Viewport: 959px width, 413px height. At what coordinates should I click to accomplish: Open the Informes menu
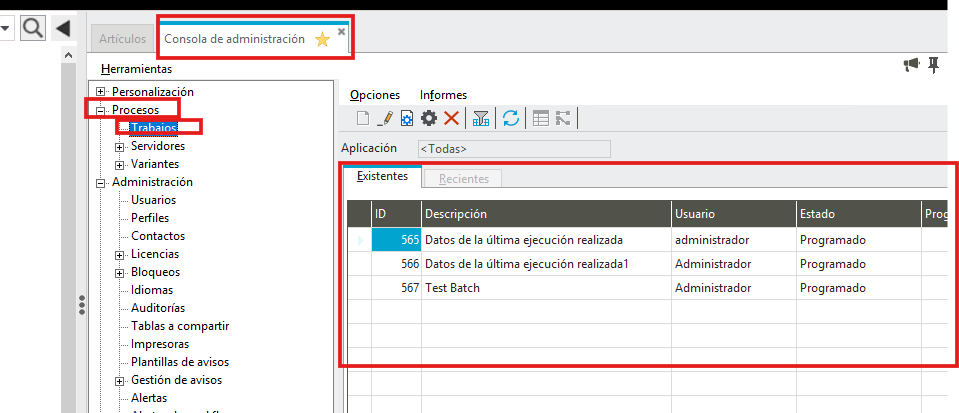[443, 95]
